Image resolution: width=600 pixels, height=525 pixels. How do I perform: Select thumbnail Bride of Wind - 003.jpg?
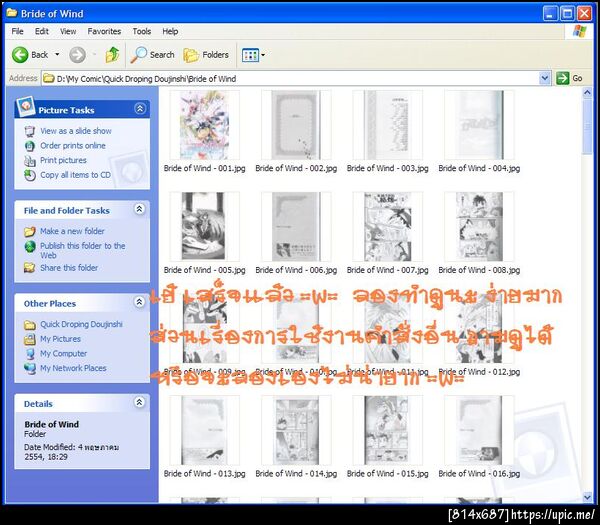[388, 125]
